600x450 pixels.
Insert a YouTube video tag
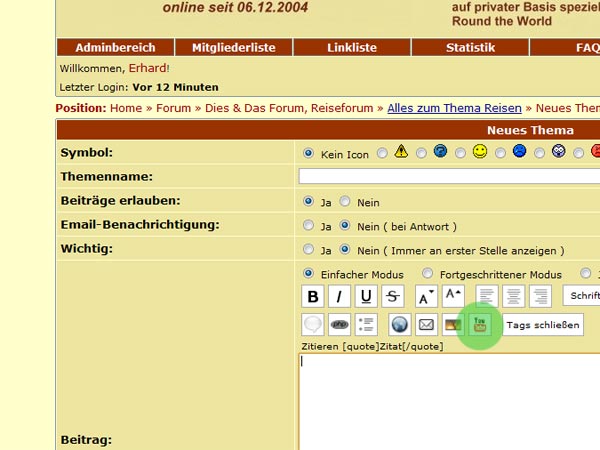click(x=480, y=324)
